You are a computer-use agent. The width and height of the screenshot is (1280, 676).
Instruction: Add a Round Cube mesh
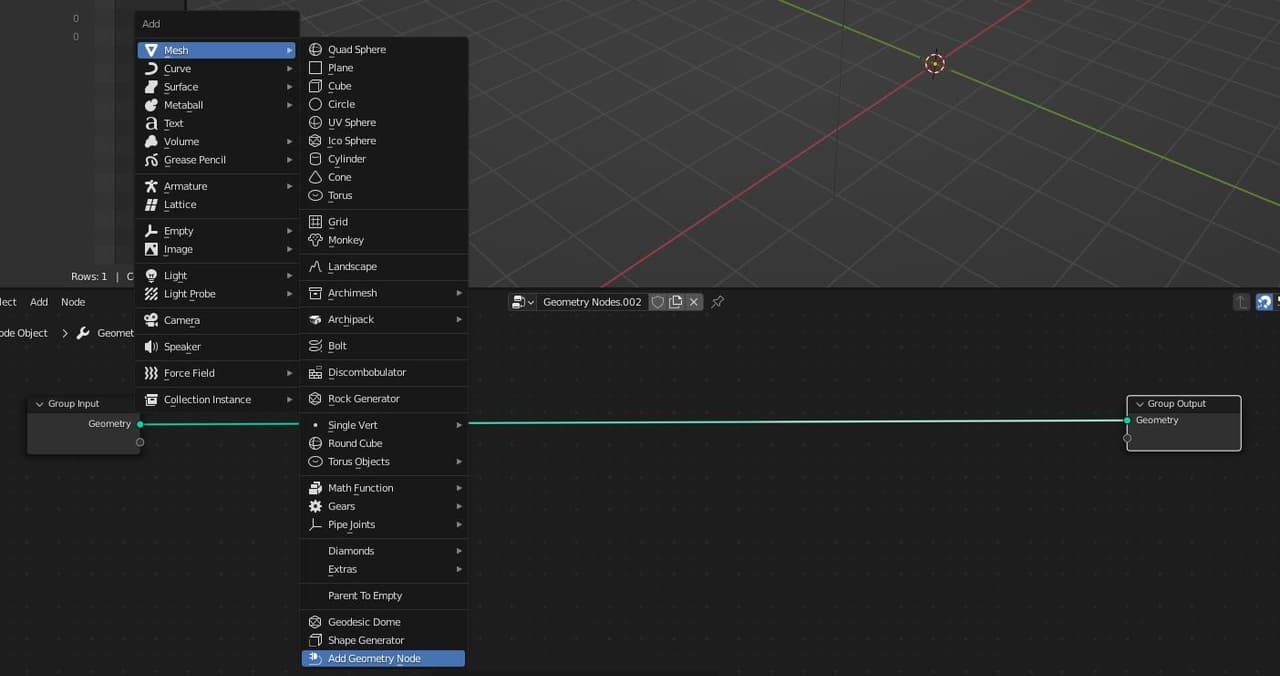tap(383, 443)
